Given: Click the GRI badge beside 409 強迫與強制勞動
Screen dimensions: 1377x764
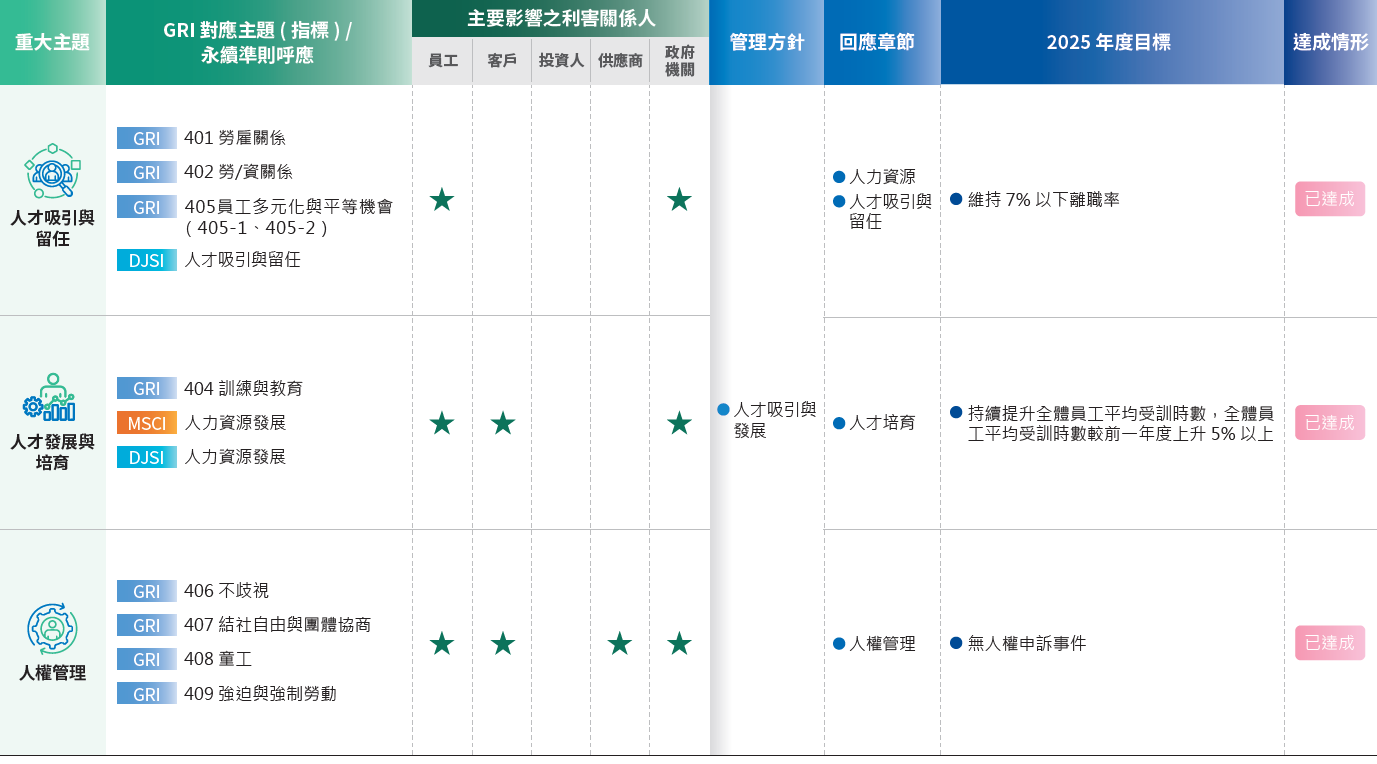Looking at the screenshot, I should click(147, 693).
